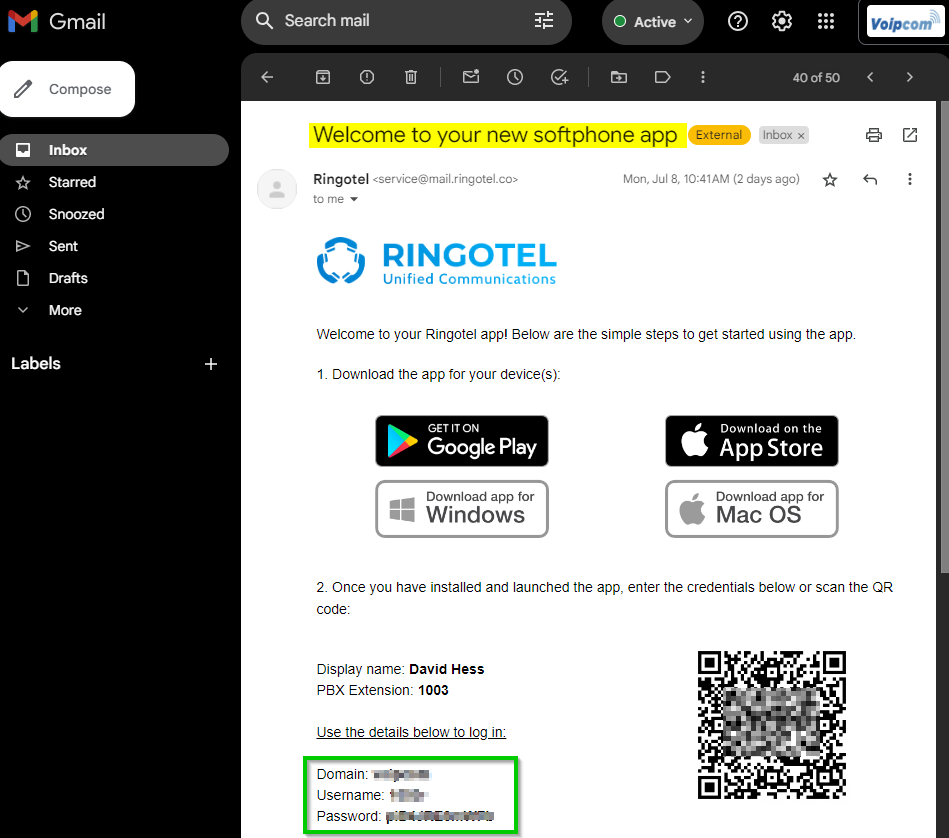
Task: Mark the email as unread
Action: 471,77
